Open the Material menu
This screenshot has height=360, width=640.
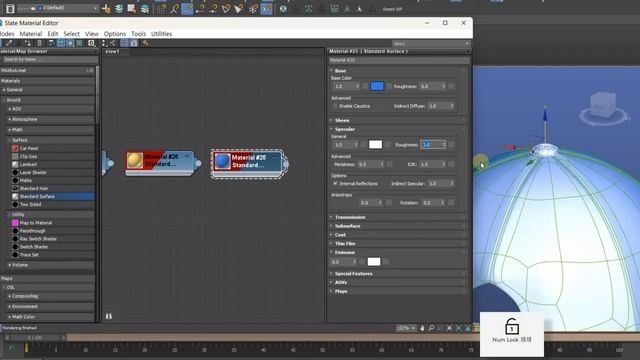tap(31, 34)
